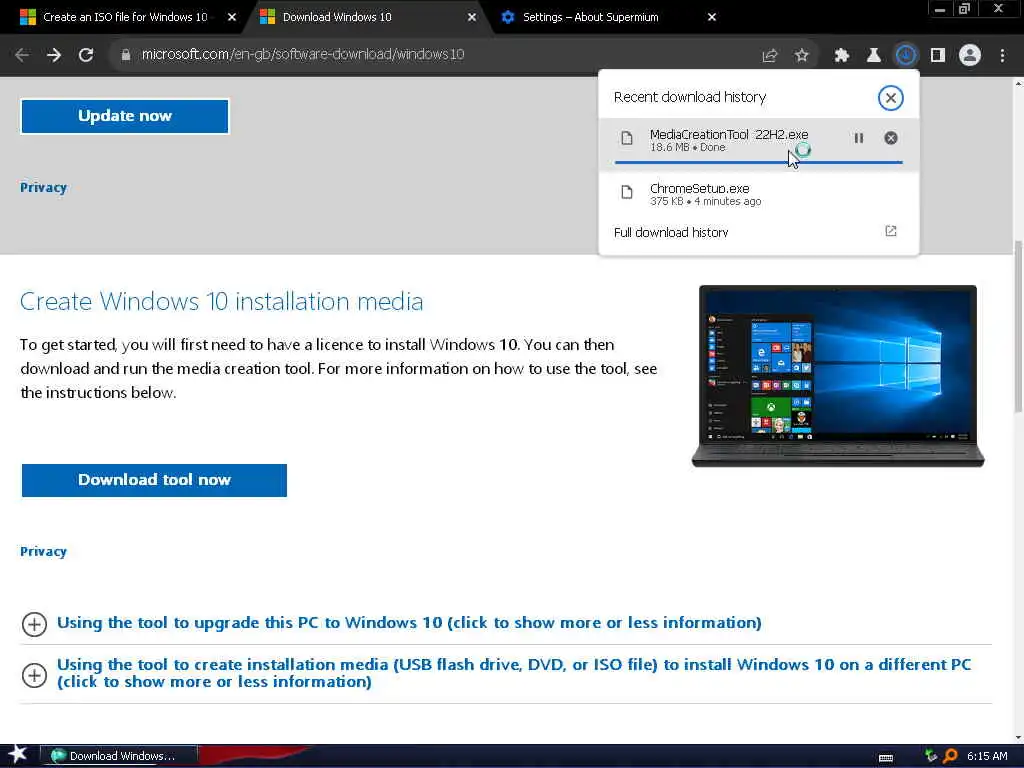
Task: Open the Extensions puzzle icon
Action: tap(842, 56)
